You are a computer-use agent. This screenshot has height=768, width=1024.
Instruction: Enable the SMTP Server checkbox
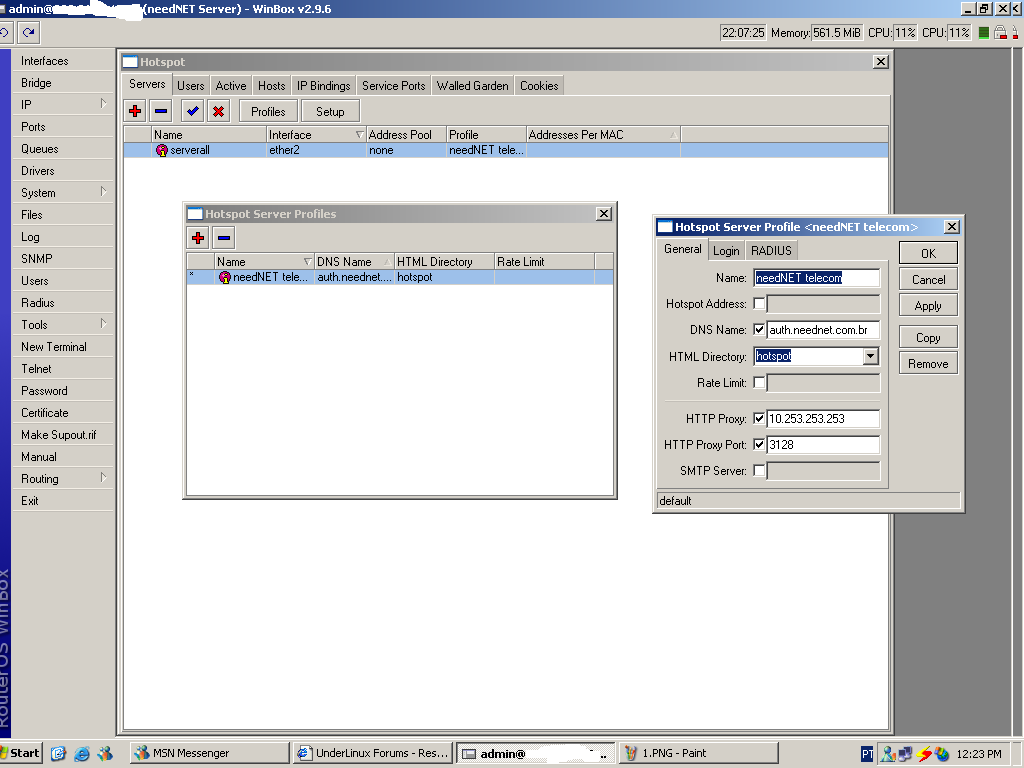tap(759, 470)
